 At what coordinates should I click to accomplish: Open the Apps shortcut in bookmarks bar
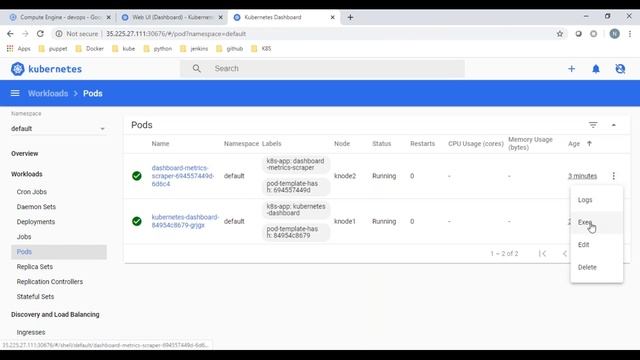click(x=19, y=49)
